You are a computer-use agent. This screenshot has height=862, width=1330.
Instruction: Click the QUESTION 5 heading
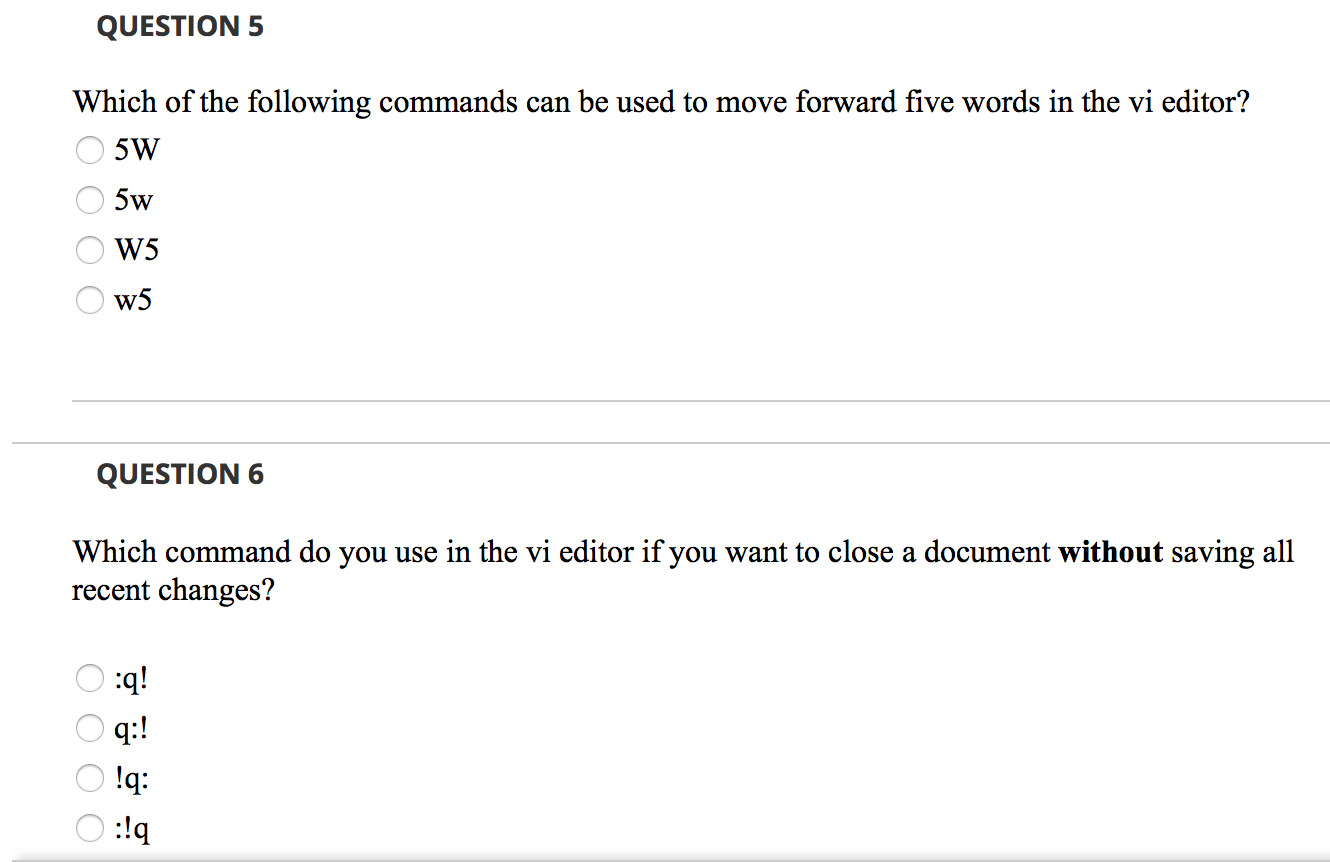point(180,26)
